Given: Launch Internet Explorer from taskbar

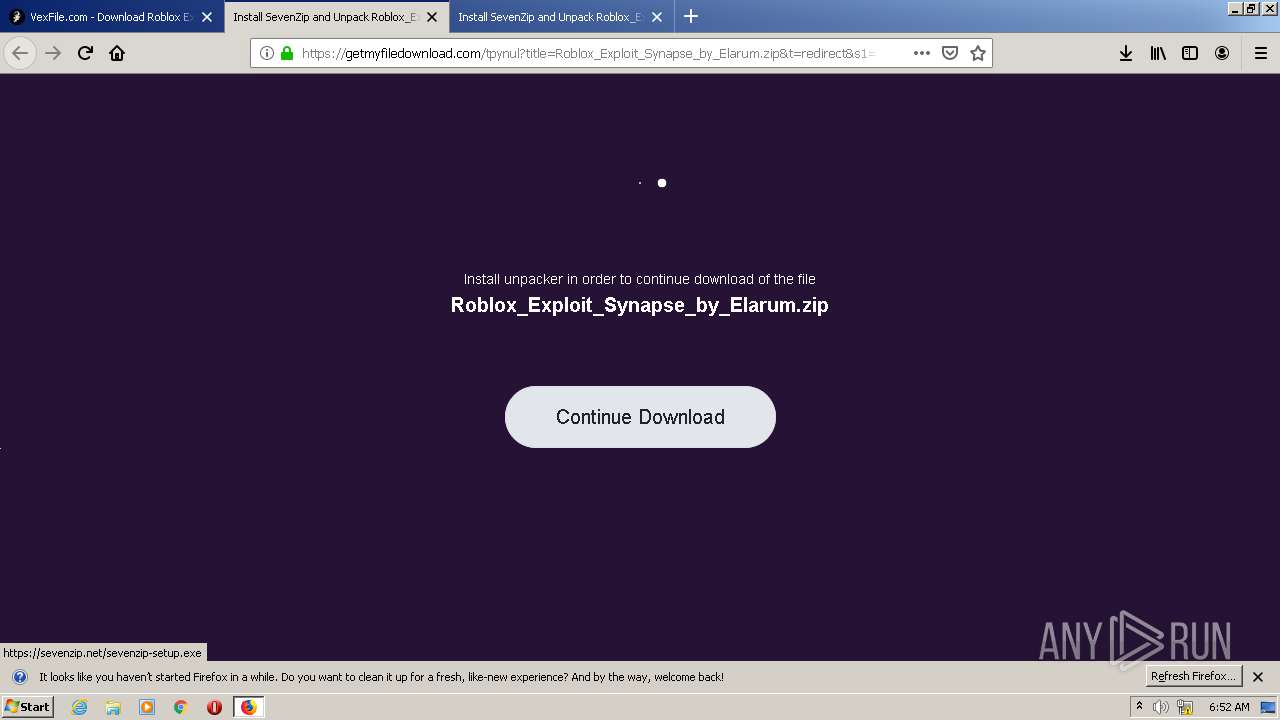Looking at the screenshot, I should pos(80,707).
